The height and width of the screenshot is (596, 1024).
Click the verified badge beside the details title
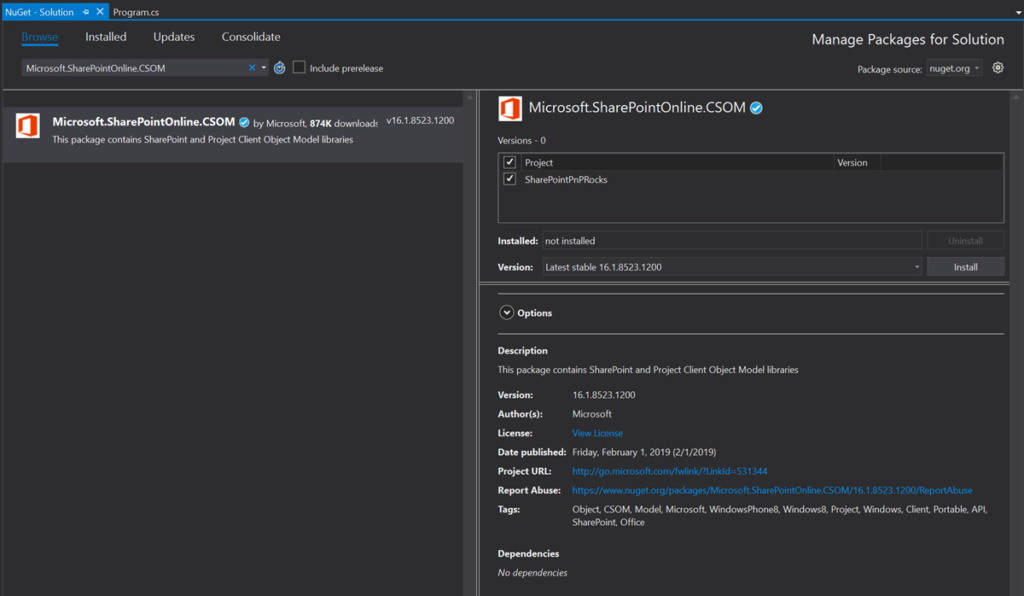[x=758, y=108]
